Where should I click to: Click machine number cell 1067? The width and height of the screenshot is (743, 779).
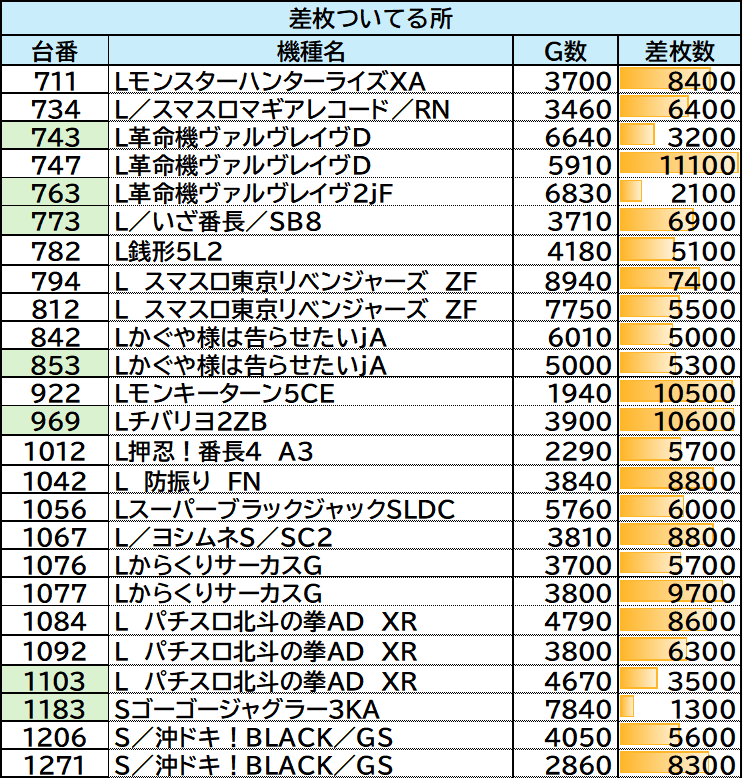55,536
